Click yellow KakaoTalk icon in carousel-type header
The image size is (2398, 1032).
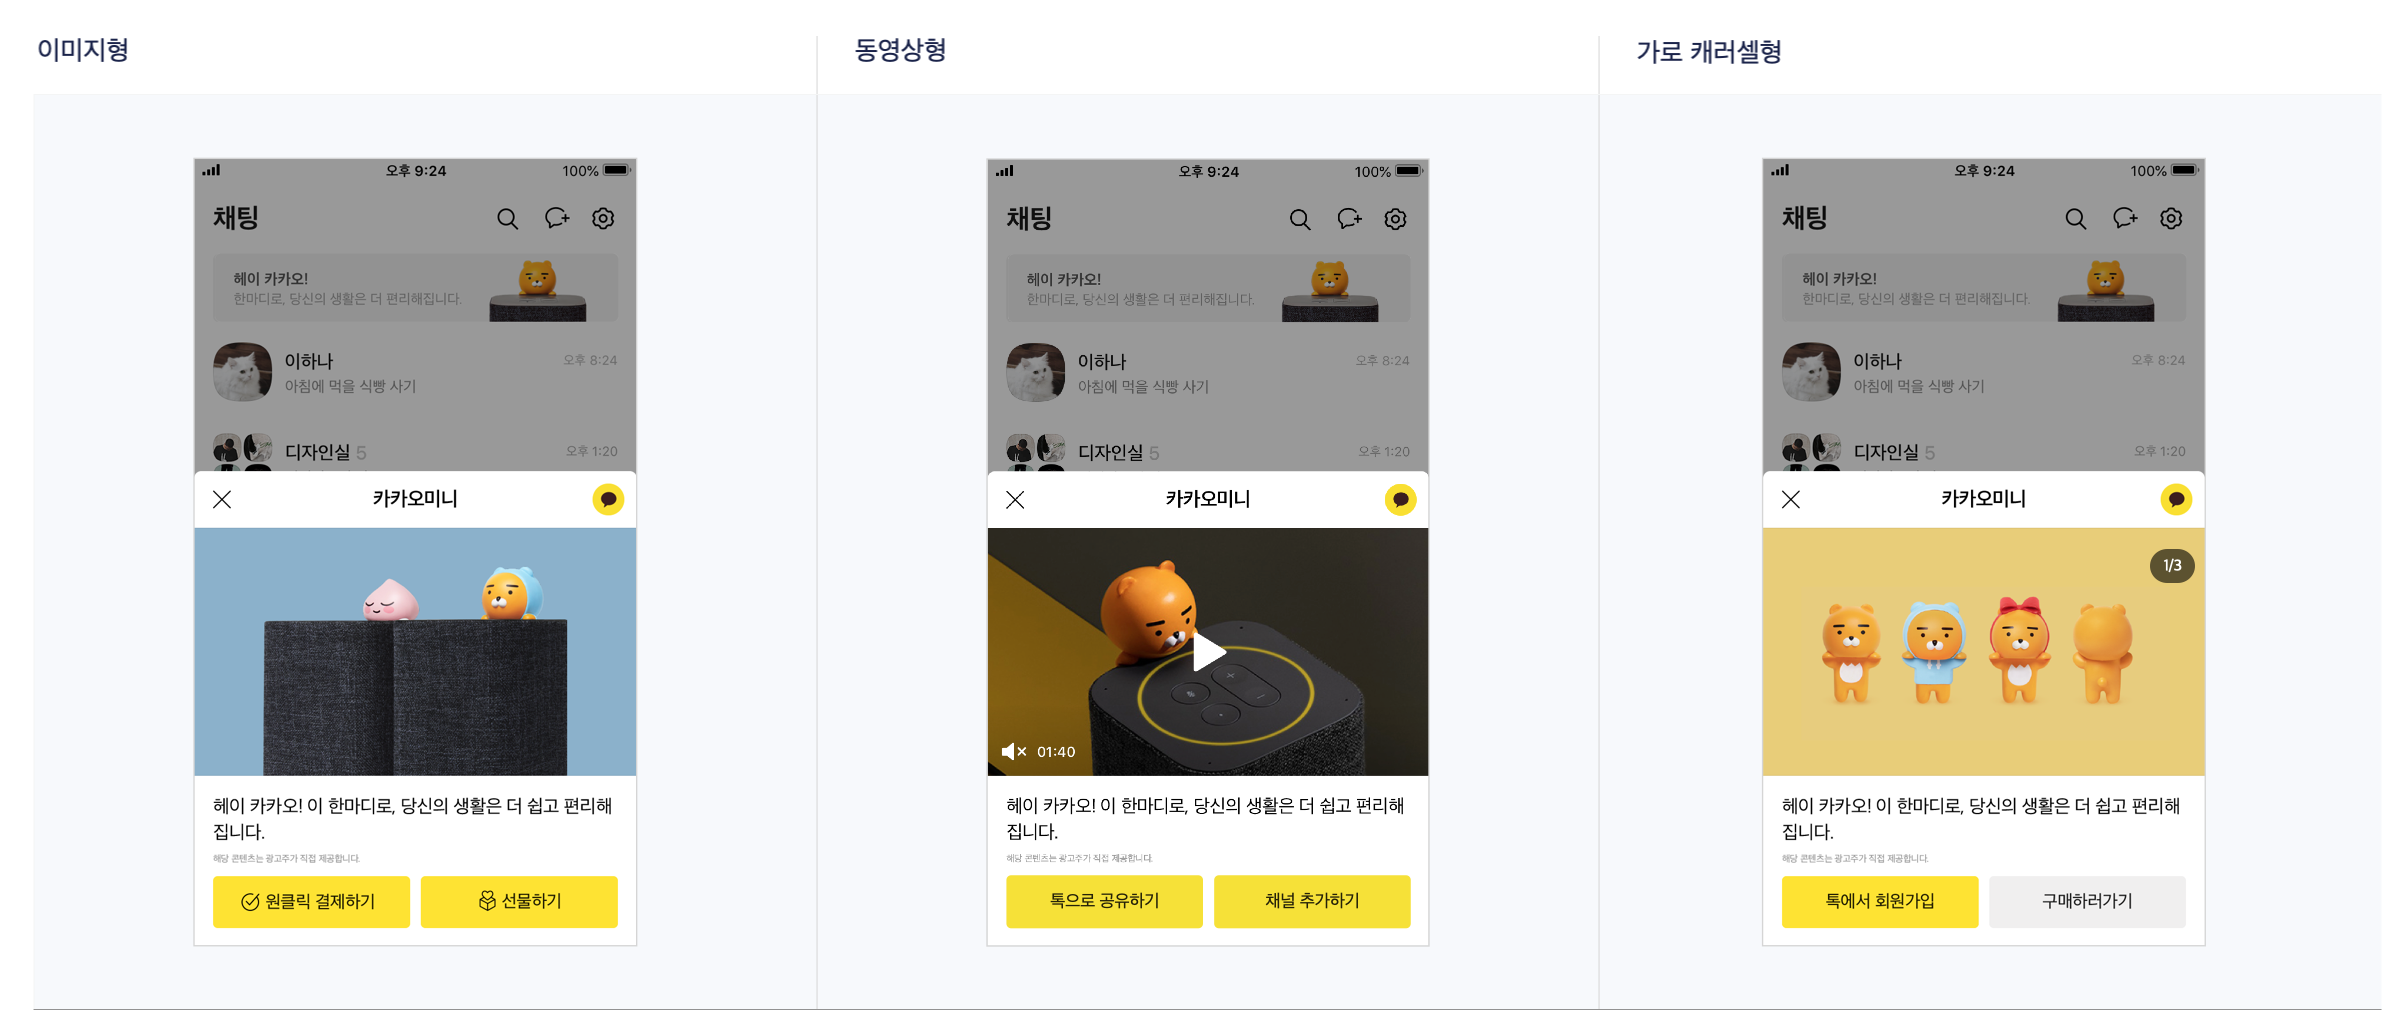point(2176,499)
